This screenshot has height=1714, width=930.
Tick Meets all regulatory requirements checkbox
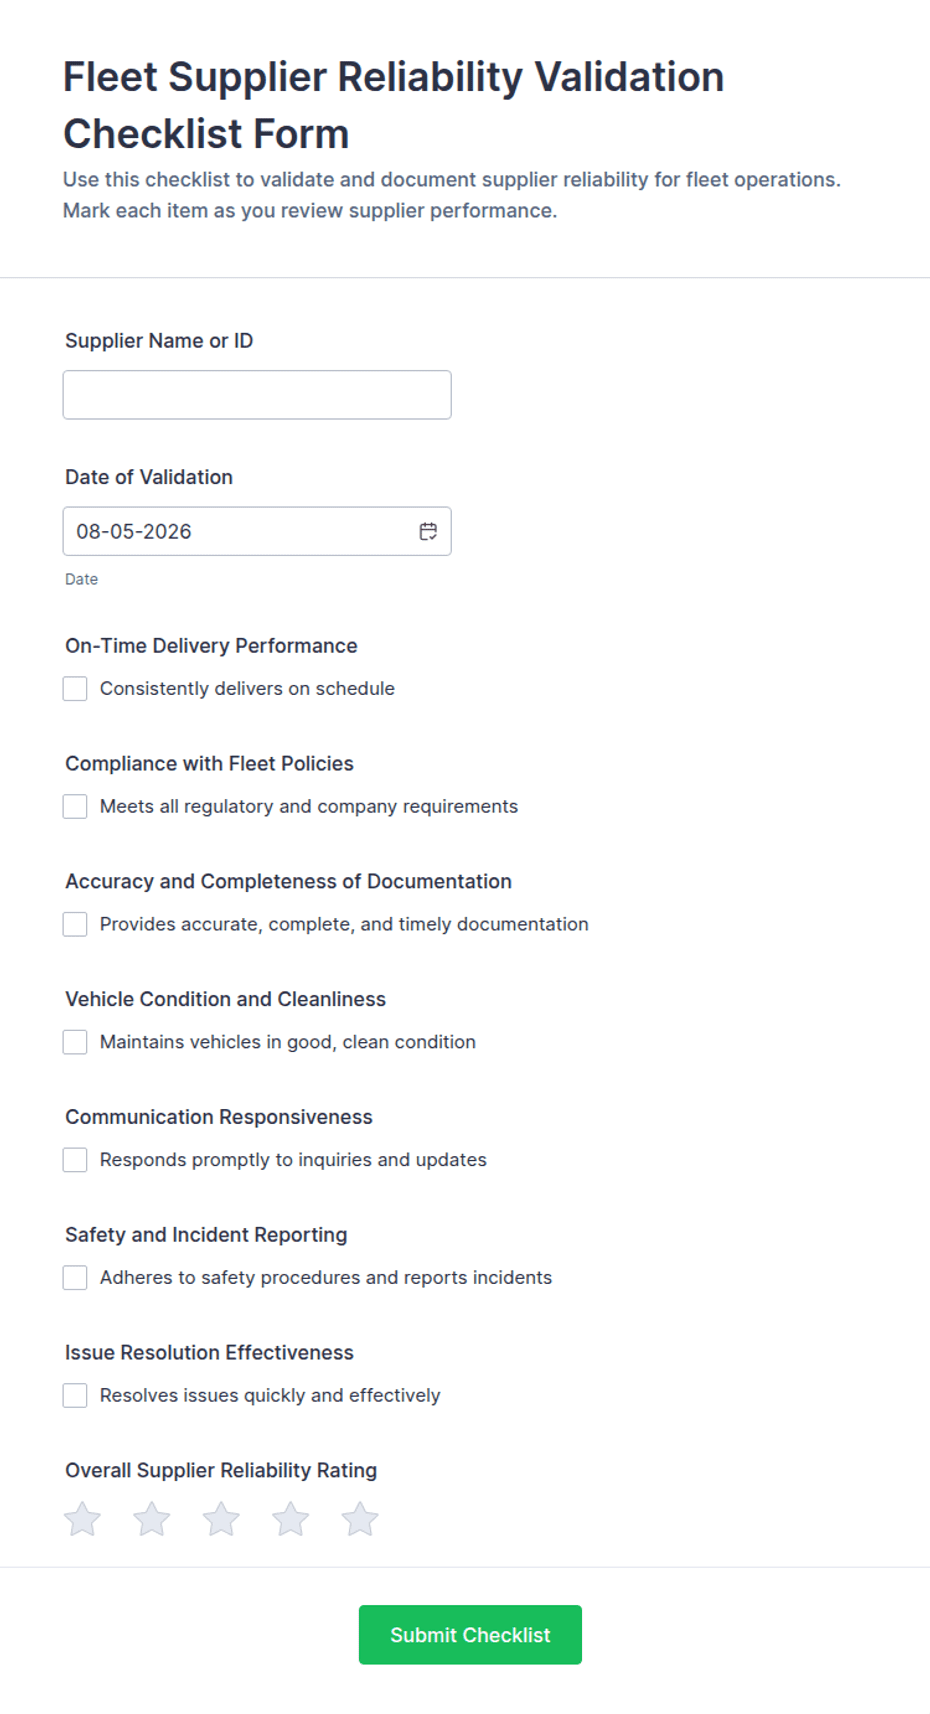pyautogui.click(x=75, y=806)
